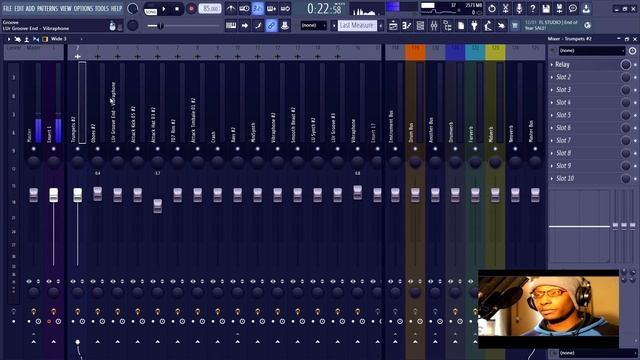This screenshot has width=640, height=360.
Task: Open the Playlist window icon
Action: [x=393, y=26]
